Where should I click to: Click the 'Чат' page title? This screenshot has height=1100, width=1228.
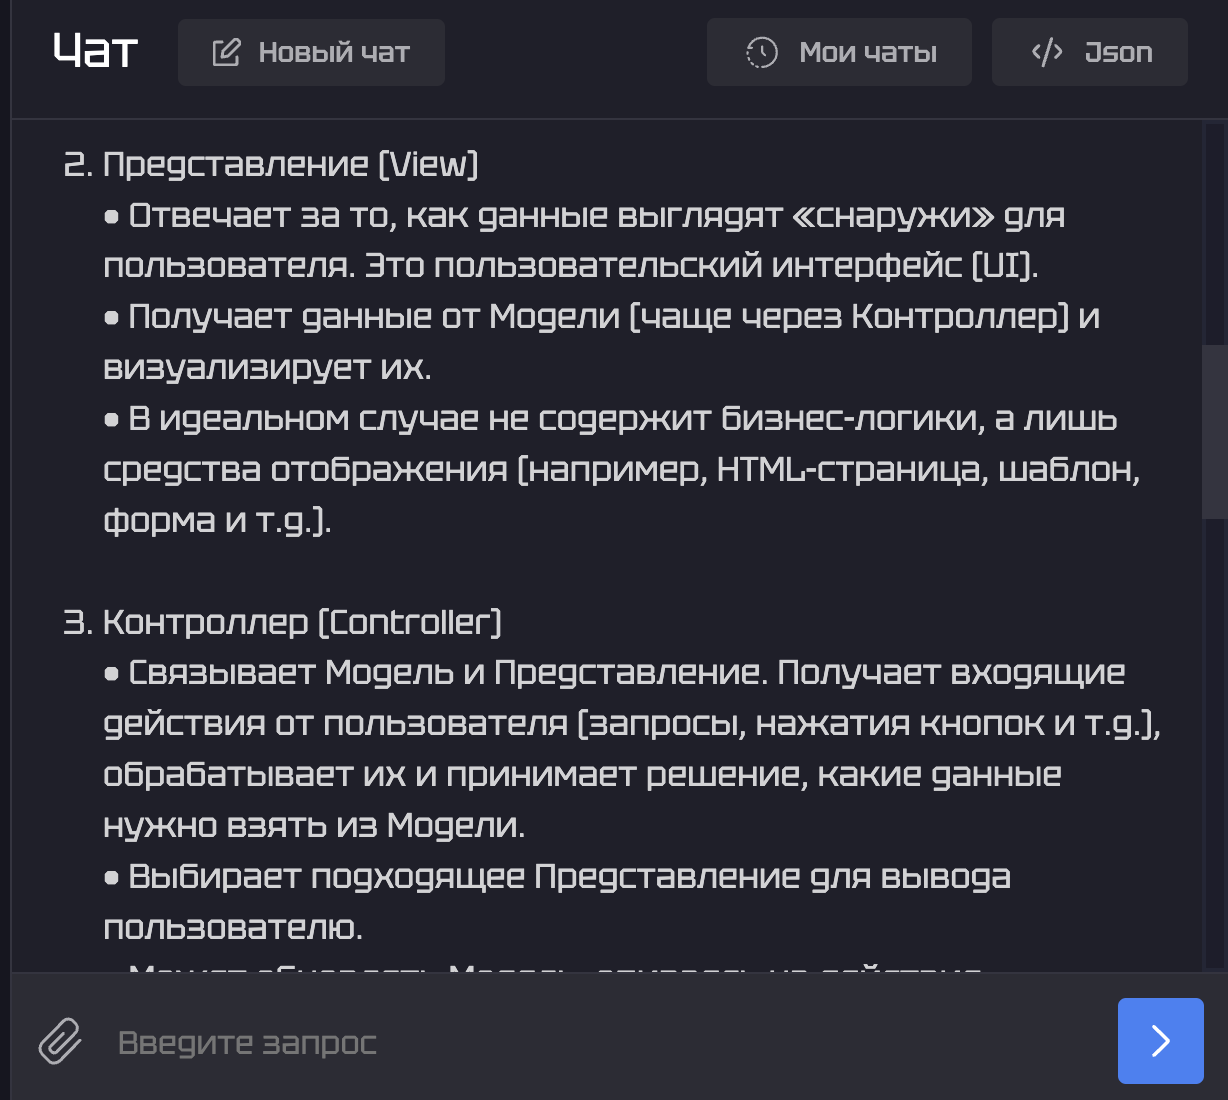[x=95, y=51]
